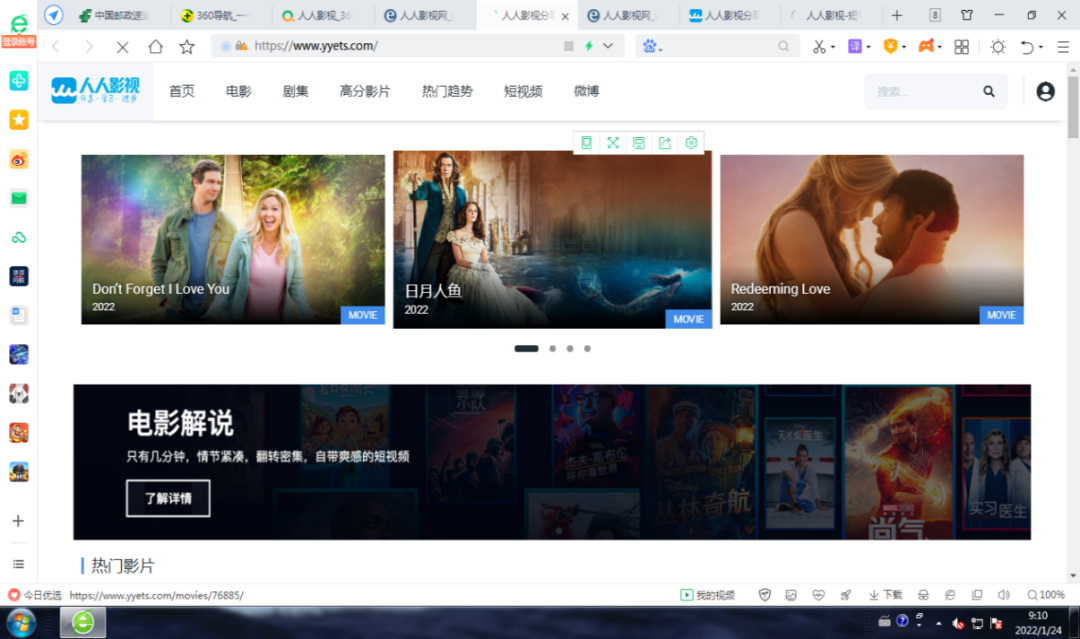Bookmark page with the star icon
1080x639 pixels.
tap(187, 46)
